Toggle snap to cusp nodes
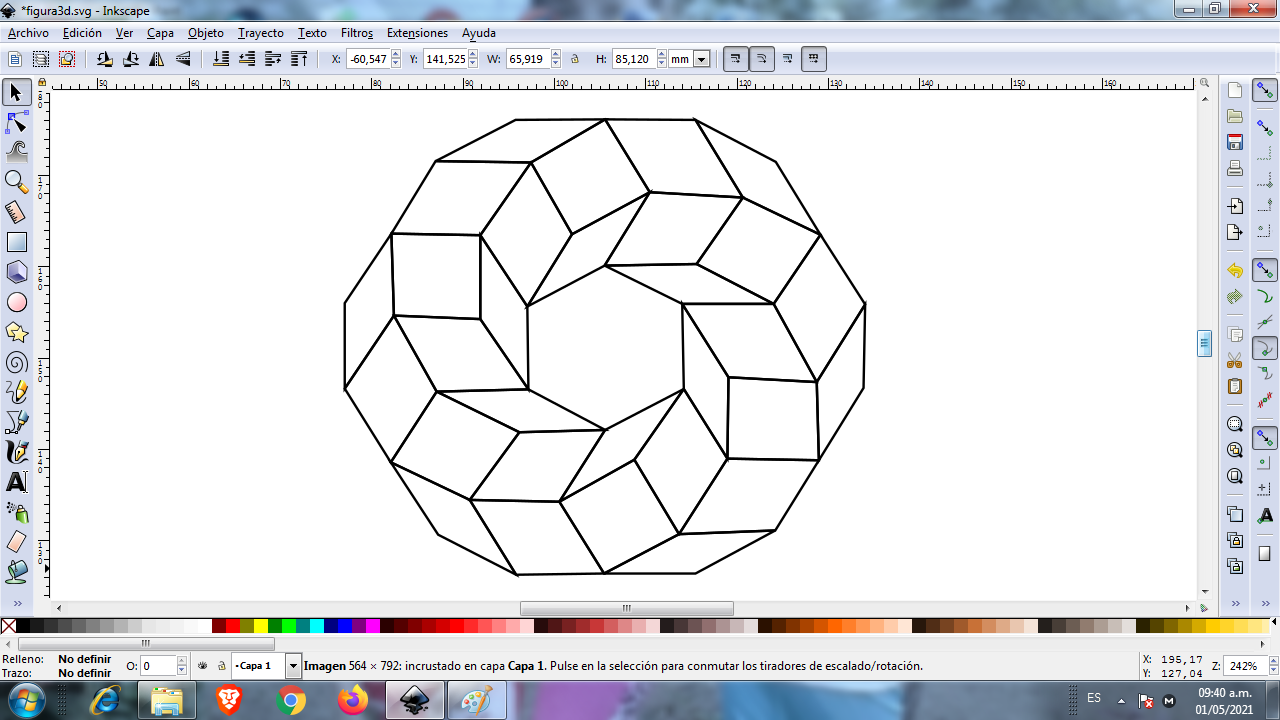 click(x=1265, y=348)
